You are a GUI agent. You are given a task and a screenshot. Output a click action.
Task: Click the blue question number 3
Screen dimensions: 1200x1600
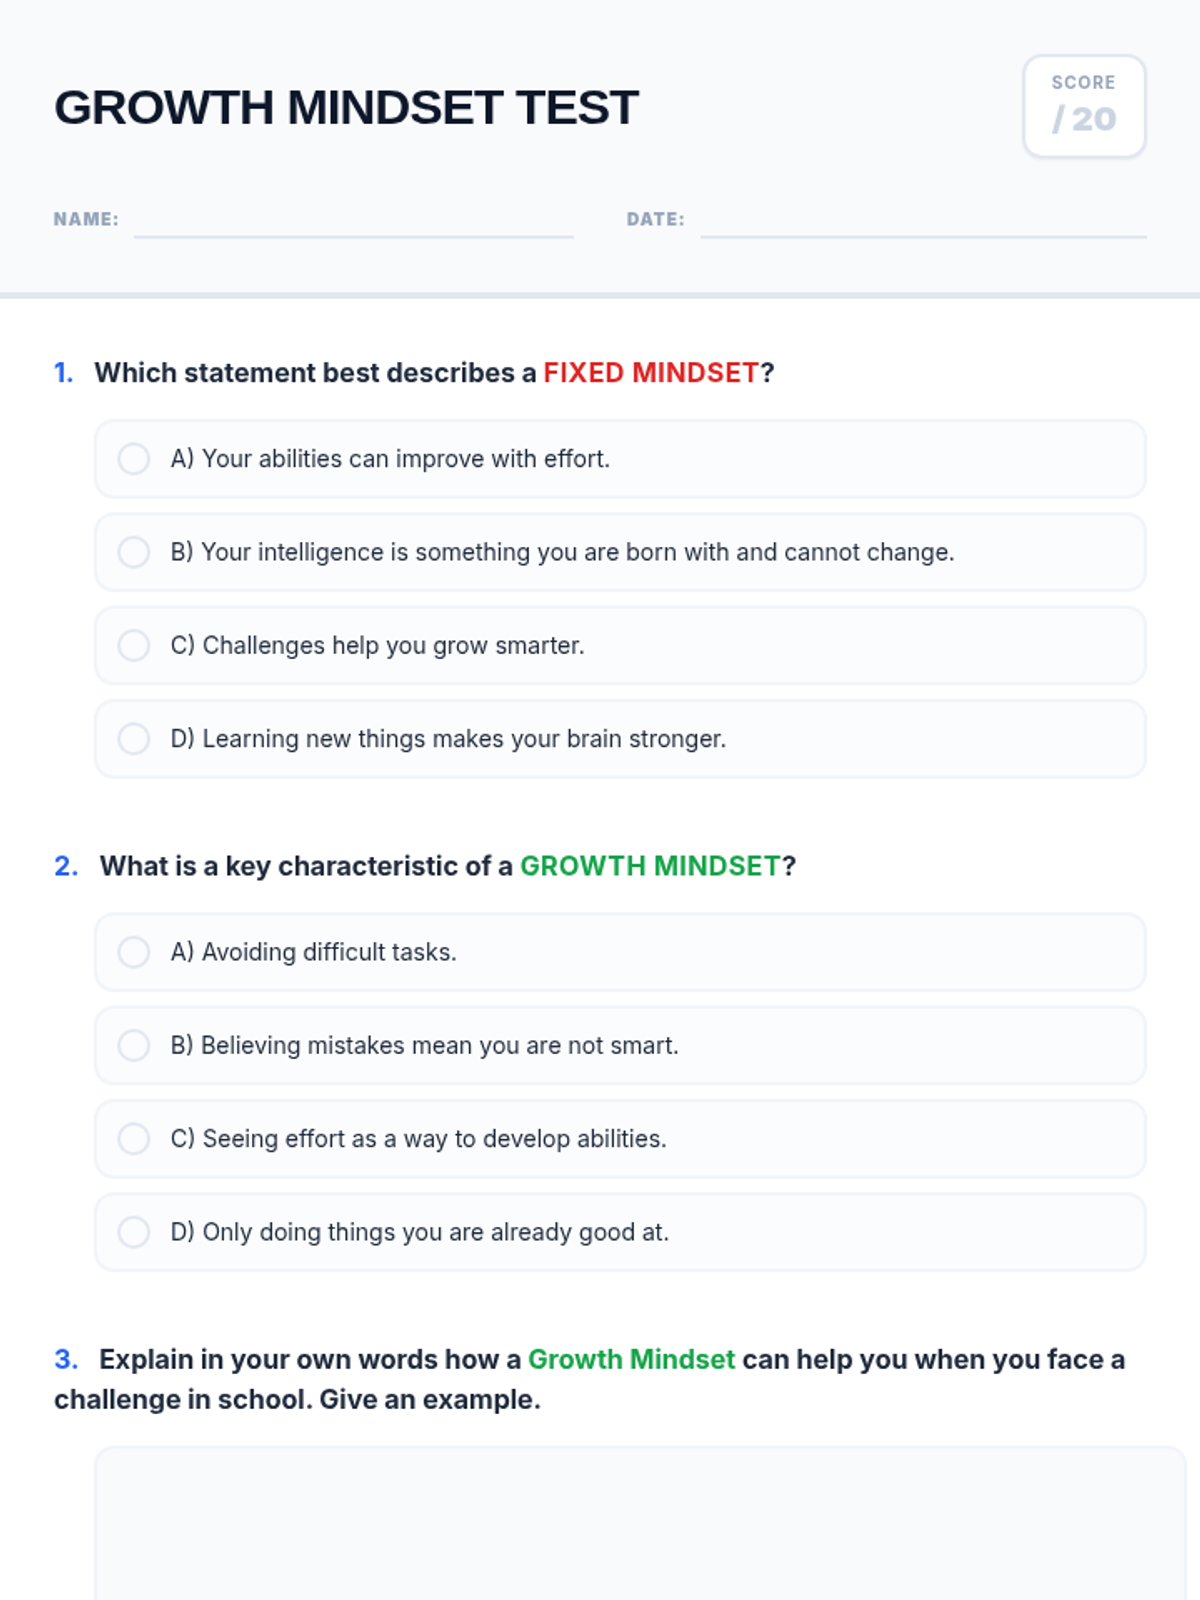coord(66,1360)
